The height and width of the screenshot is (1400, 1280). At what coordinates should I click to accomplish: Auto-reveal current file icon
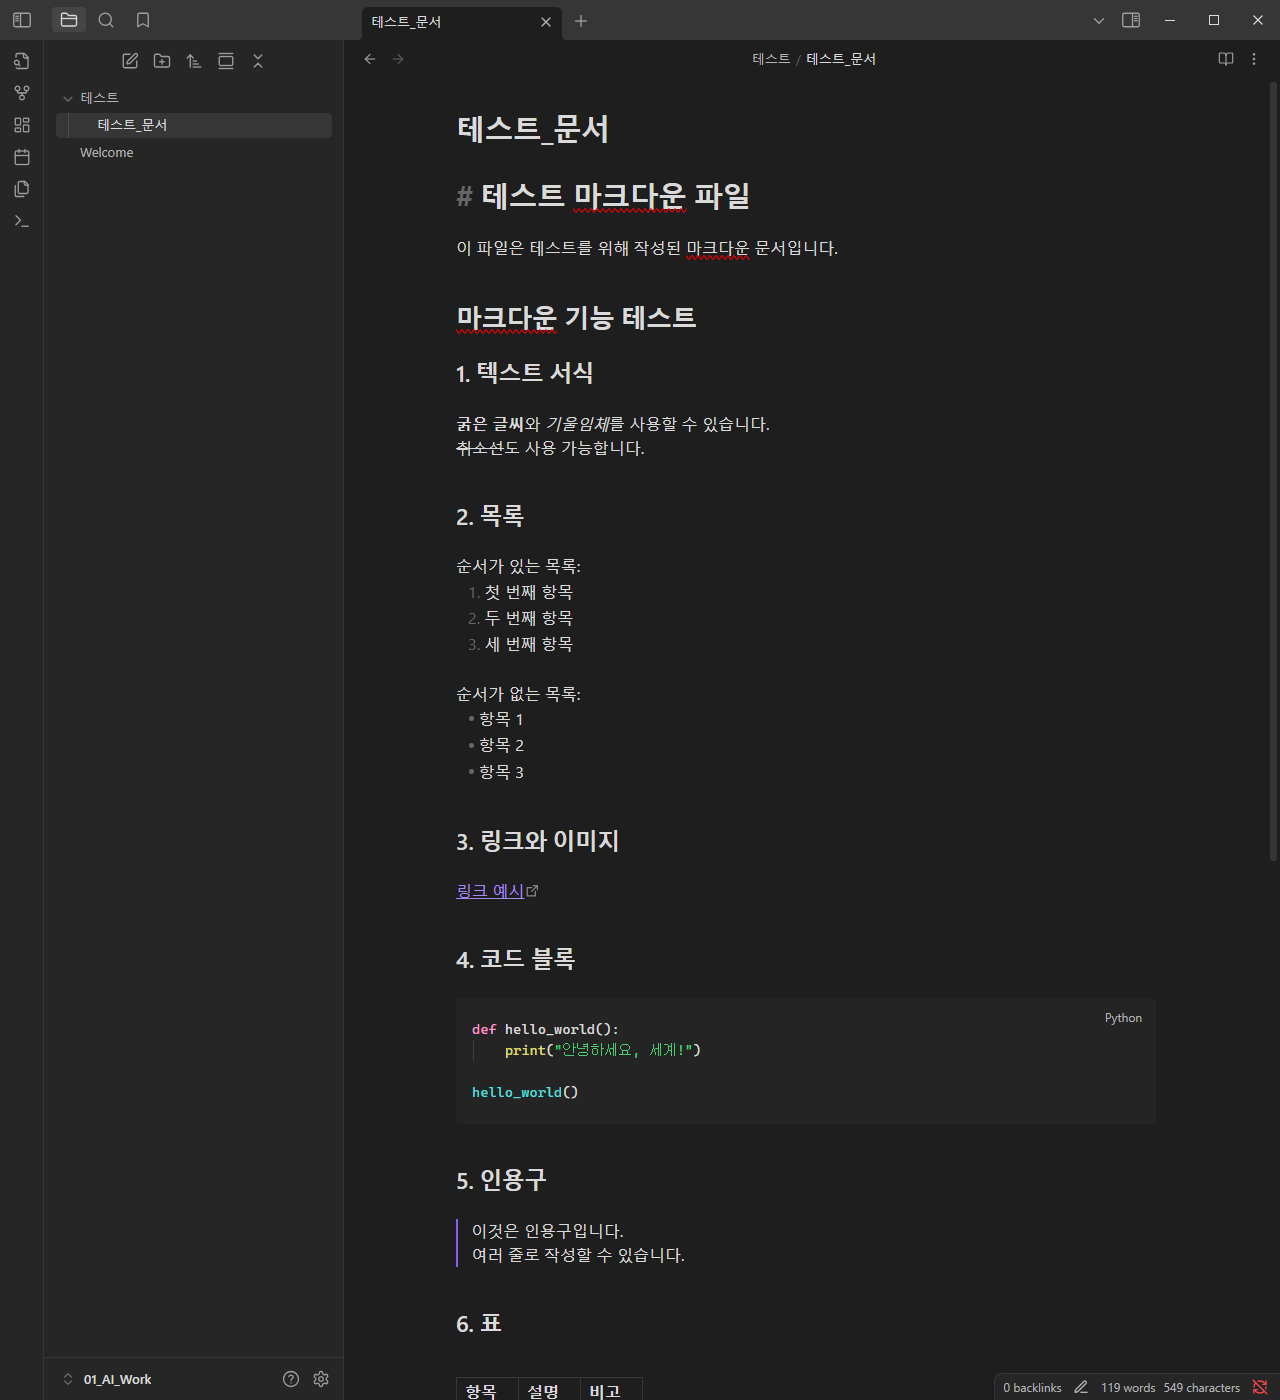(x=226, y=61)
